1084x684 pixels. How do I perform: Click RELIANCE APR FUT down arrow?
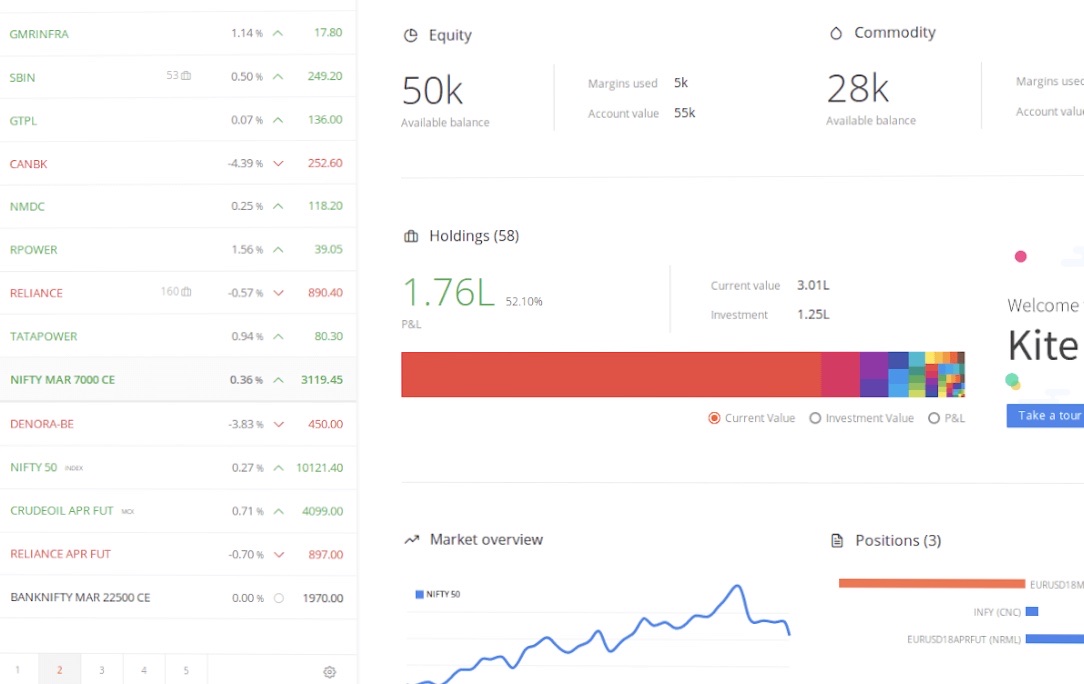279,555
